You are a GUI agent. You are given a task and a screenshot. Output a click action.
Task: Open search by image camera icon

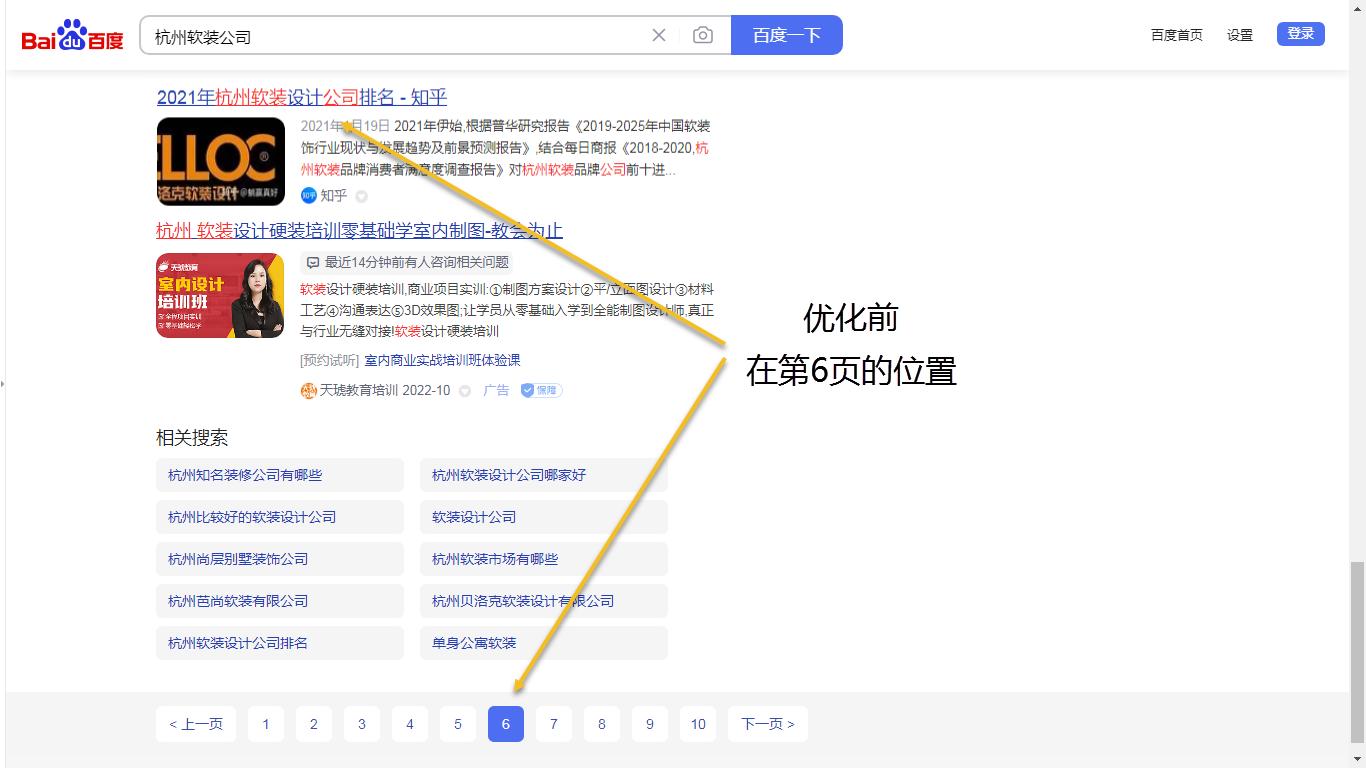(703, 35)
